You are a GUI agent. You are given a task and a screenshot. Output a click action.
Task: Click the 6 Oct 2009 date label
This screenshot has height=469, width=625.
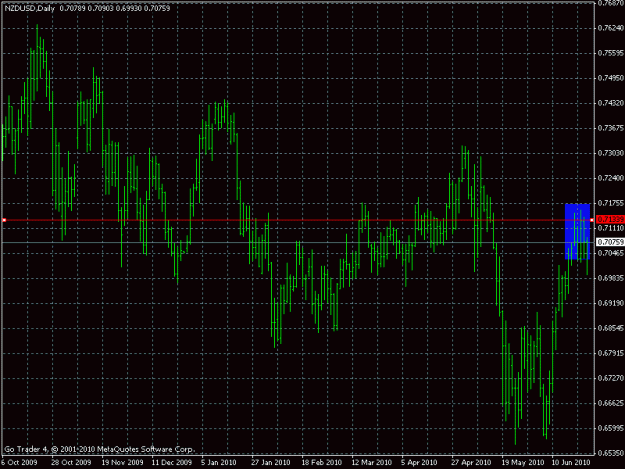[19, 462]
